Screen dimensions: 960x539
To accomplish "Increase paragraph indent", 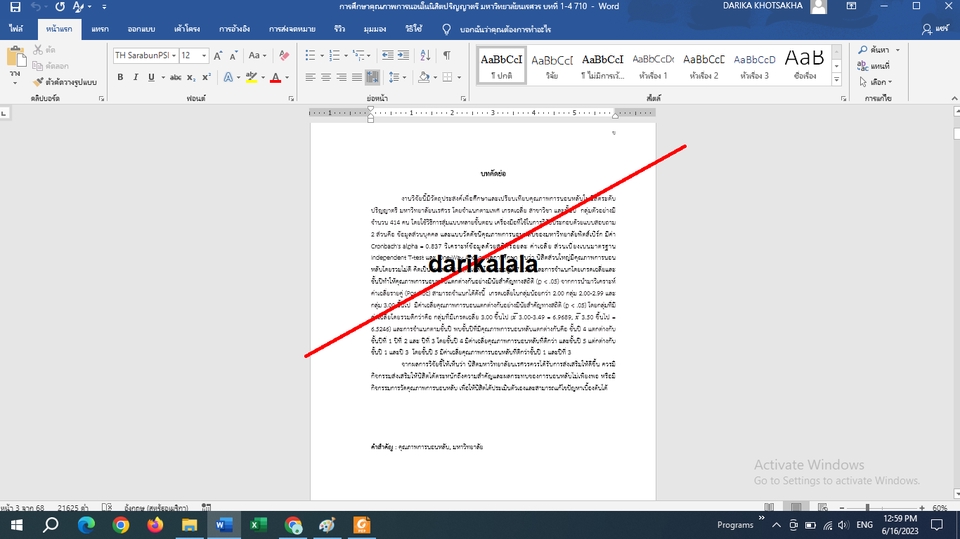I will (x=403, y=56).
